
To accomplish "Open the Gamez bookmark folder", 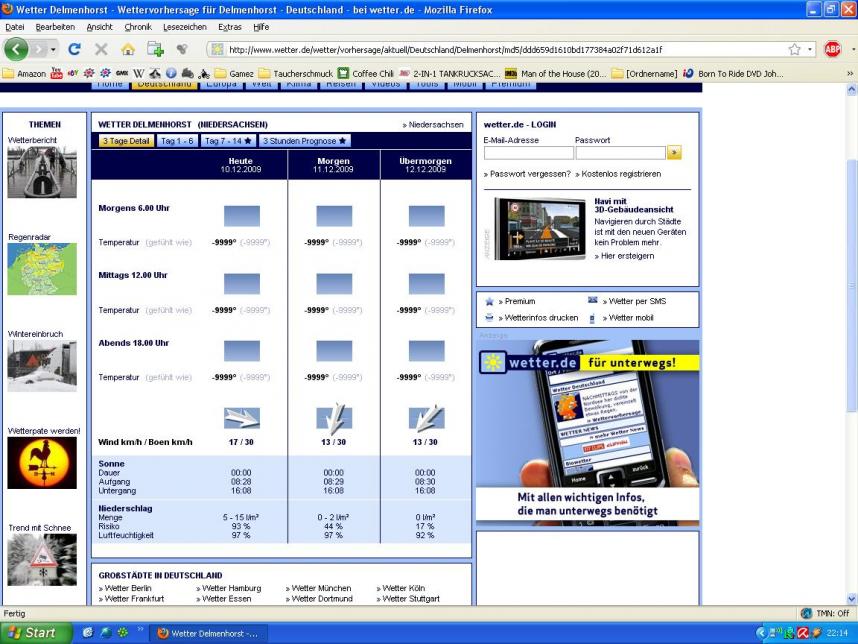I will 234,73.
